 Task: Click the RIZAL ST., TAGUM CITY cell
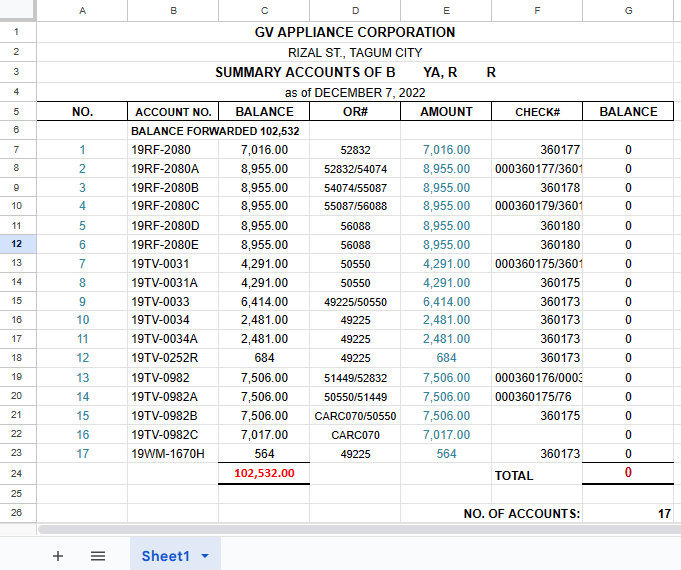[x=355, y=53]
